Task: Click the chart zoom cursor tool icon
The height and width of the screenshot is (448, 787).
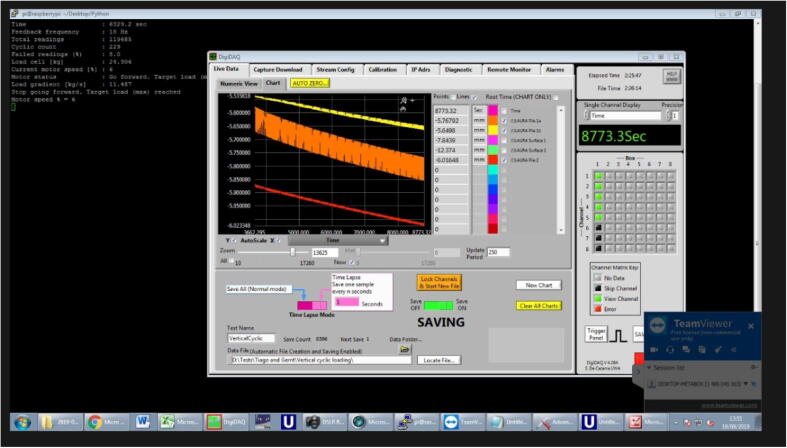Action: point(405,101)
